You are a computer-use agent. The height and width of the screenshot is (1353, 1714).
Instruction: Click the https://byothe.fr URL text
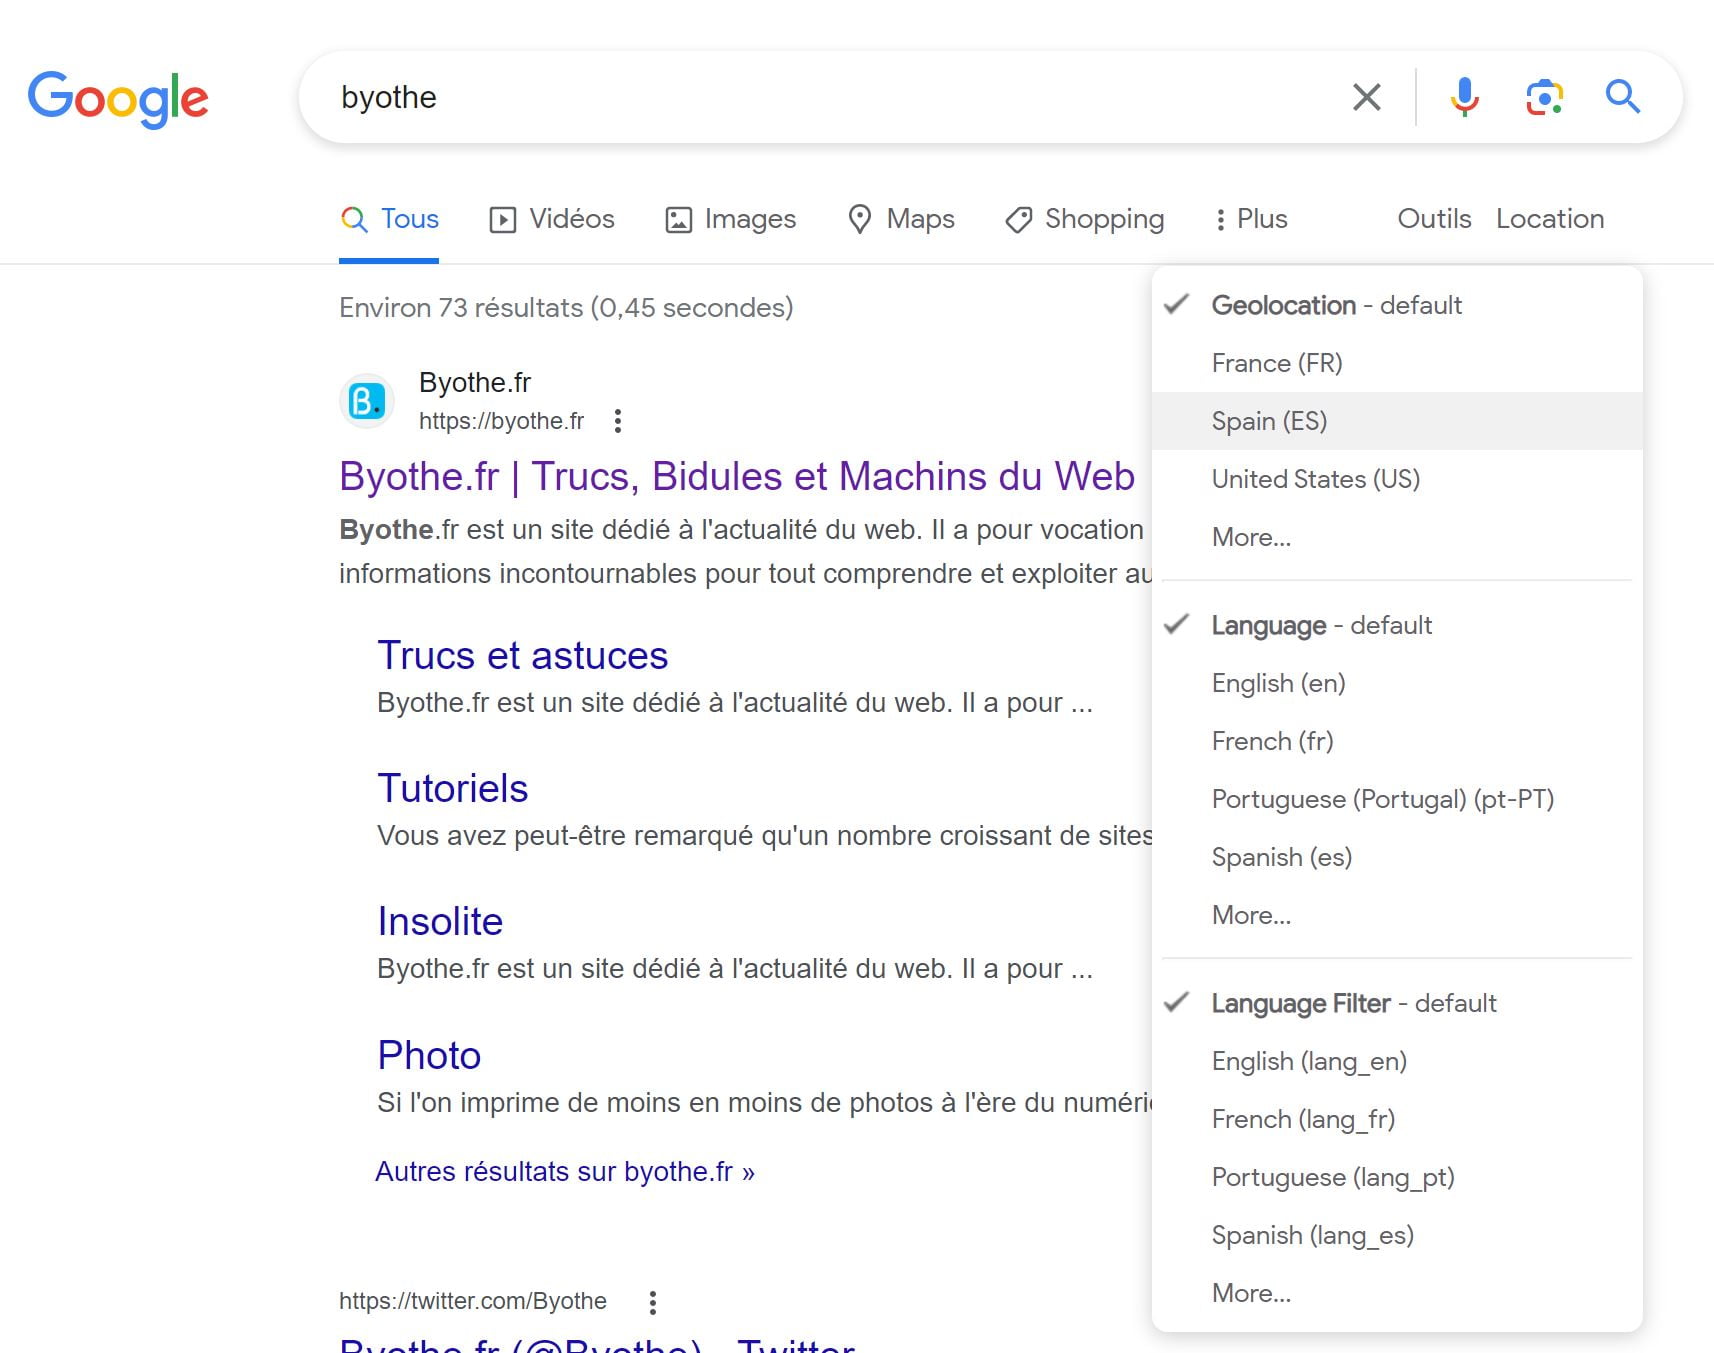click(x=501, y=421)
